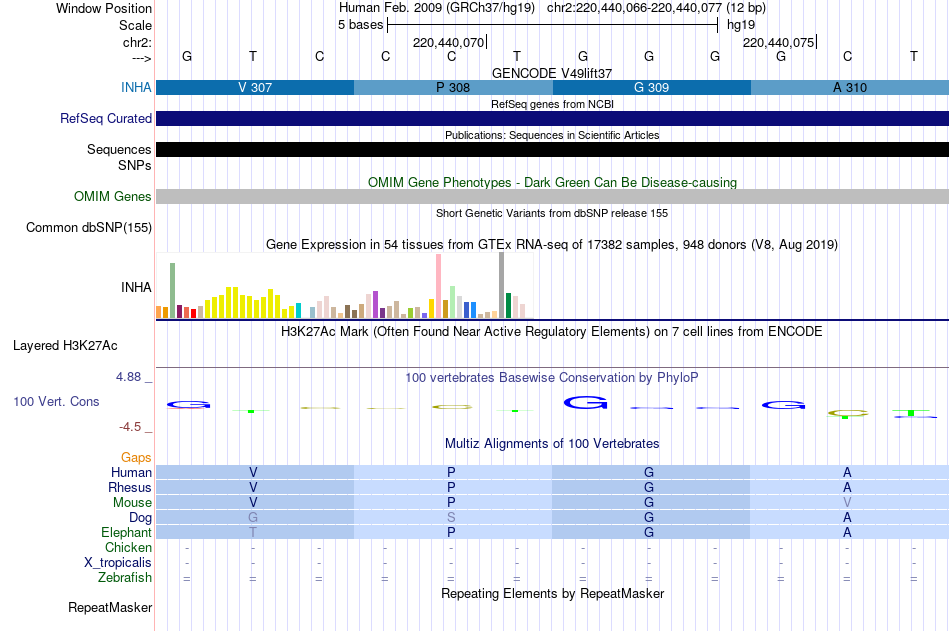Click the RepeatMasker track label
950x631 pixels.
coord(110,607)
